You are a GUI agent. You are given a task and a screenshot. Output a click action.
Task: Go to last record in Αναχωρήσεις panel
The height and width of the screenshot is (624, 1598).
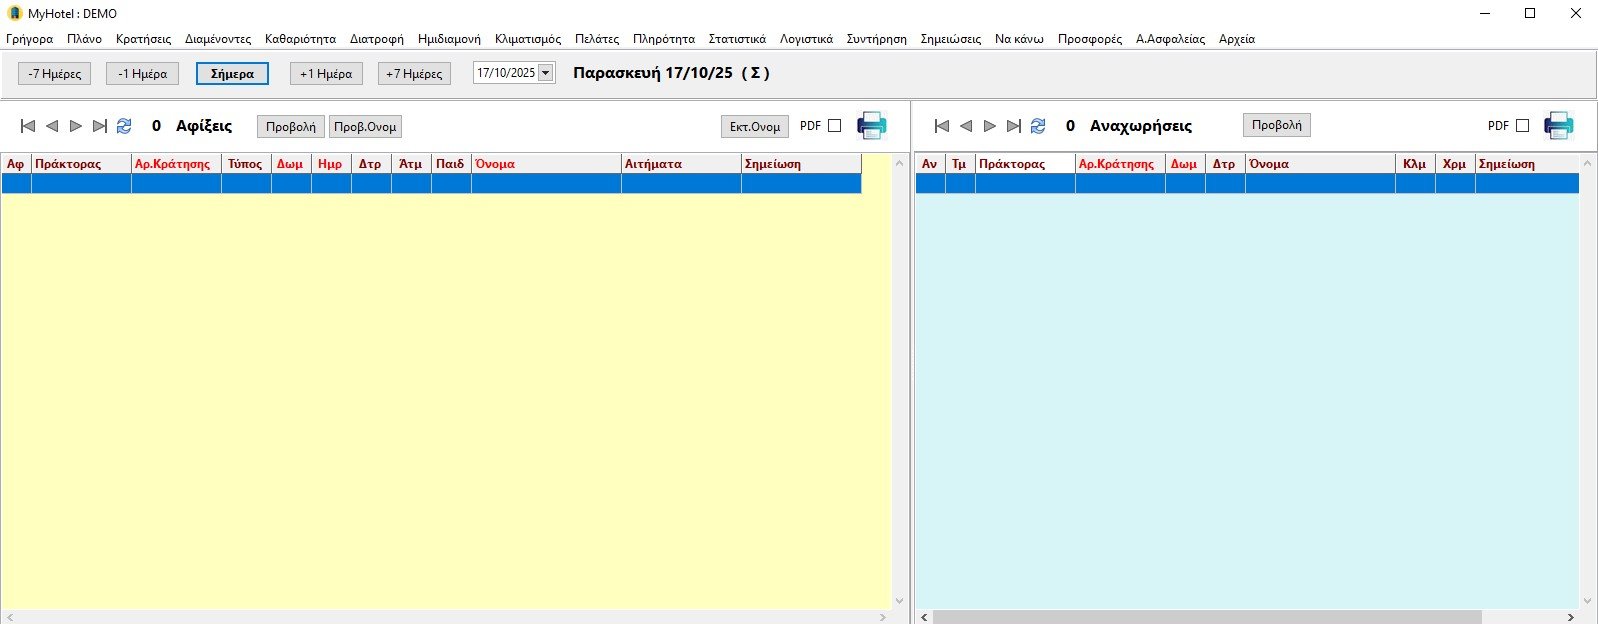[1014, 126]
